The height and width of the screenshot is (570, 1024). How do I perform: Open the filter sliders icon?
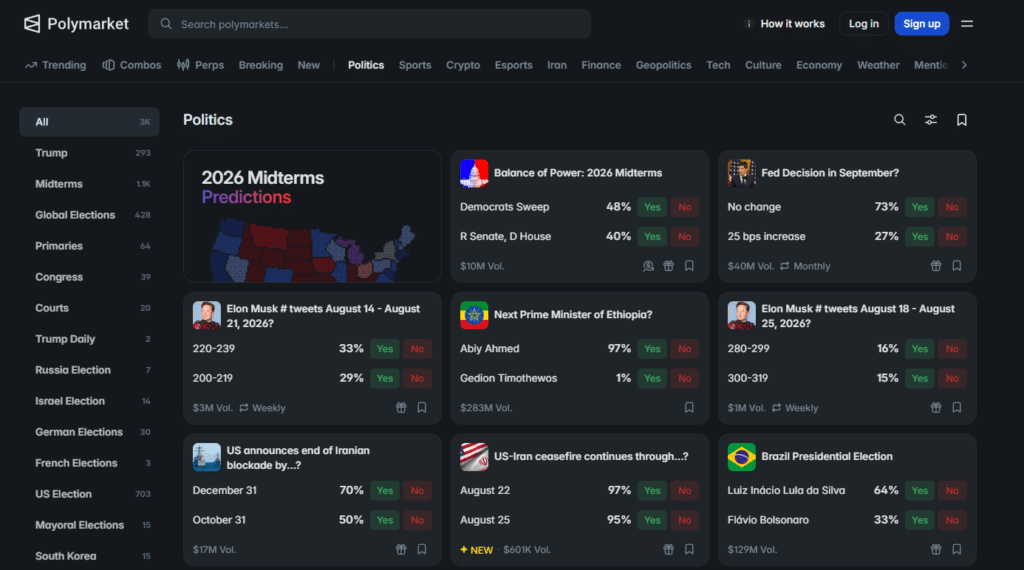pos(931,120)
